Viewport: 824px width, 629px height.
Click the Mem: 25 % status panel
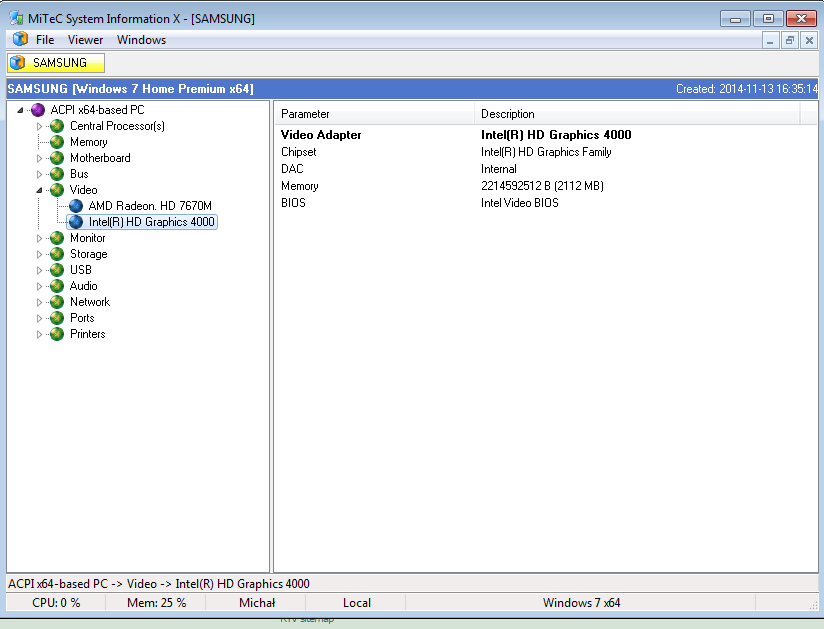(x=156, y=603)
